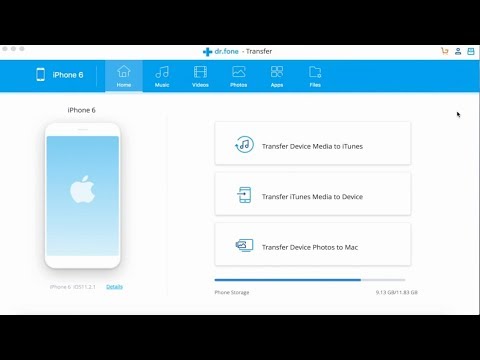The width and height of the screenshot is (480, 360).
Task: Open the Home tab
Action: point(124,76)
